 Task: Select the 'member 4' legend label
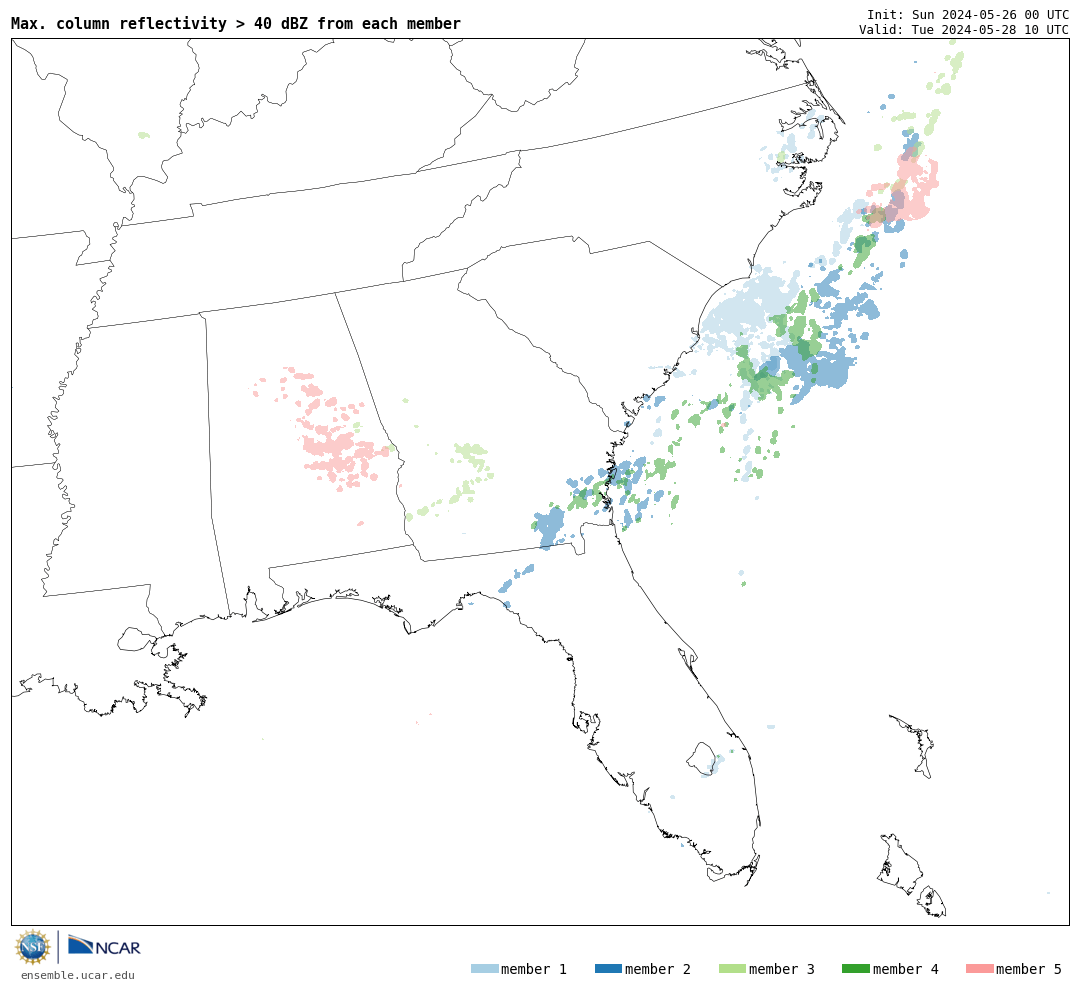[x=906, y=969]
